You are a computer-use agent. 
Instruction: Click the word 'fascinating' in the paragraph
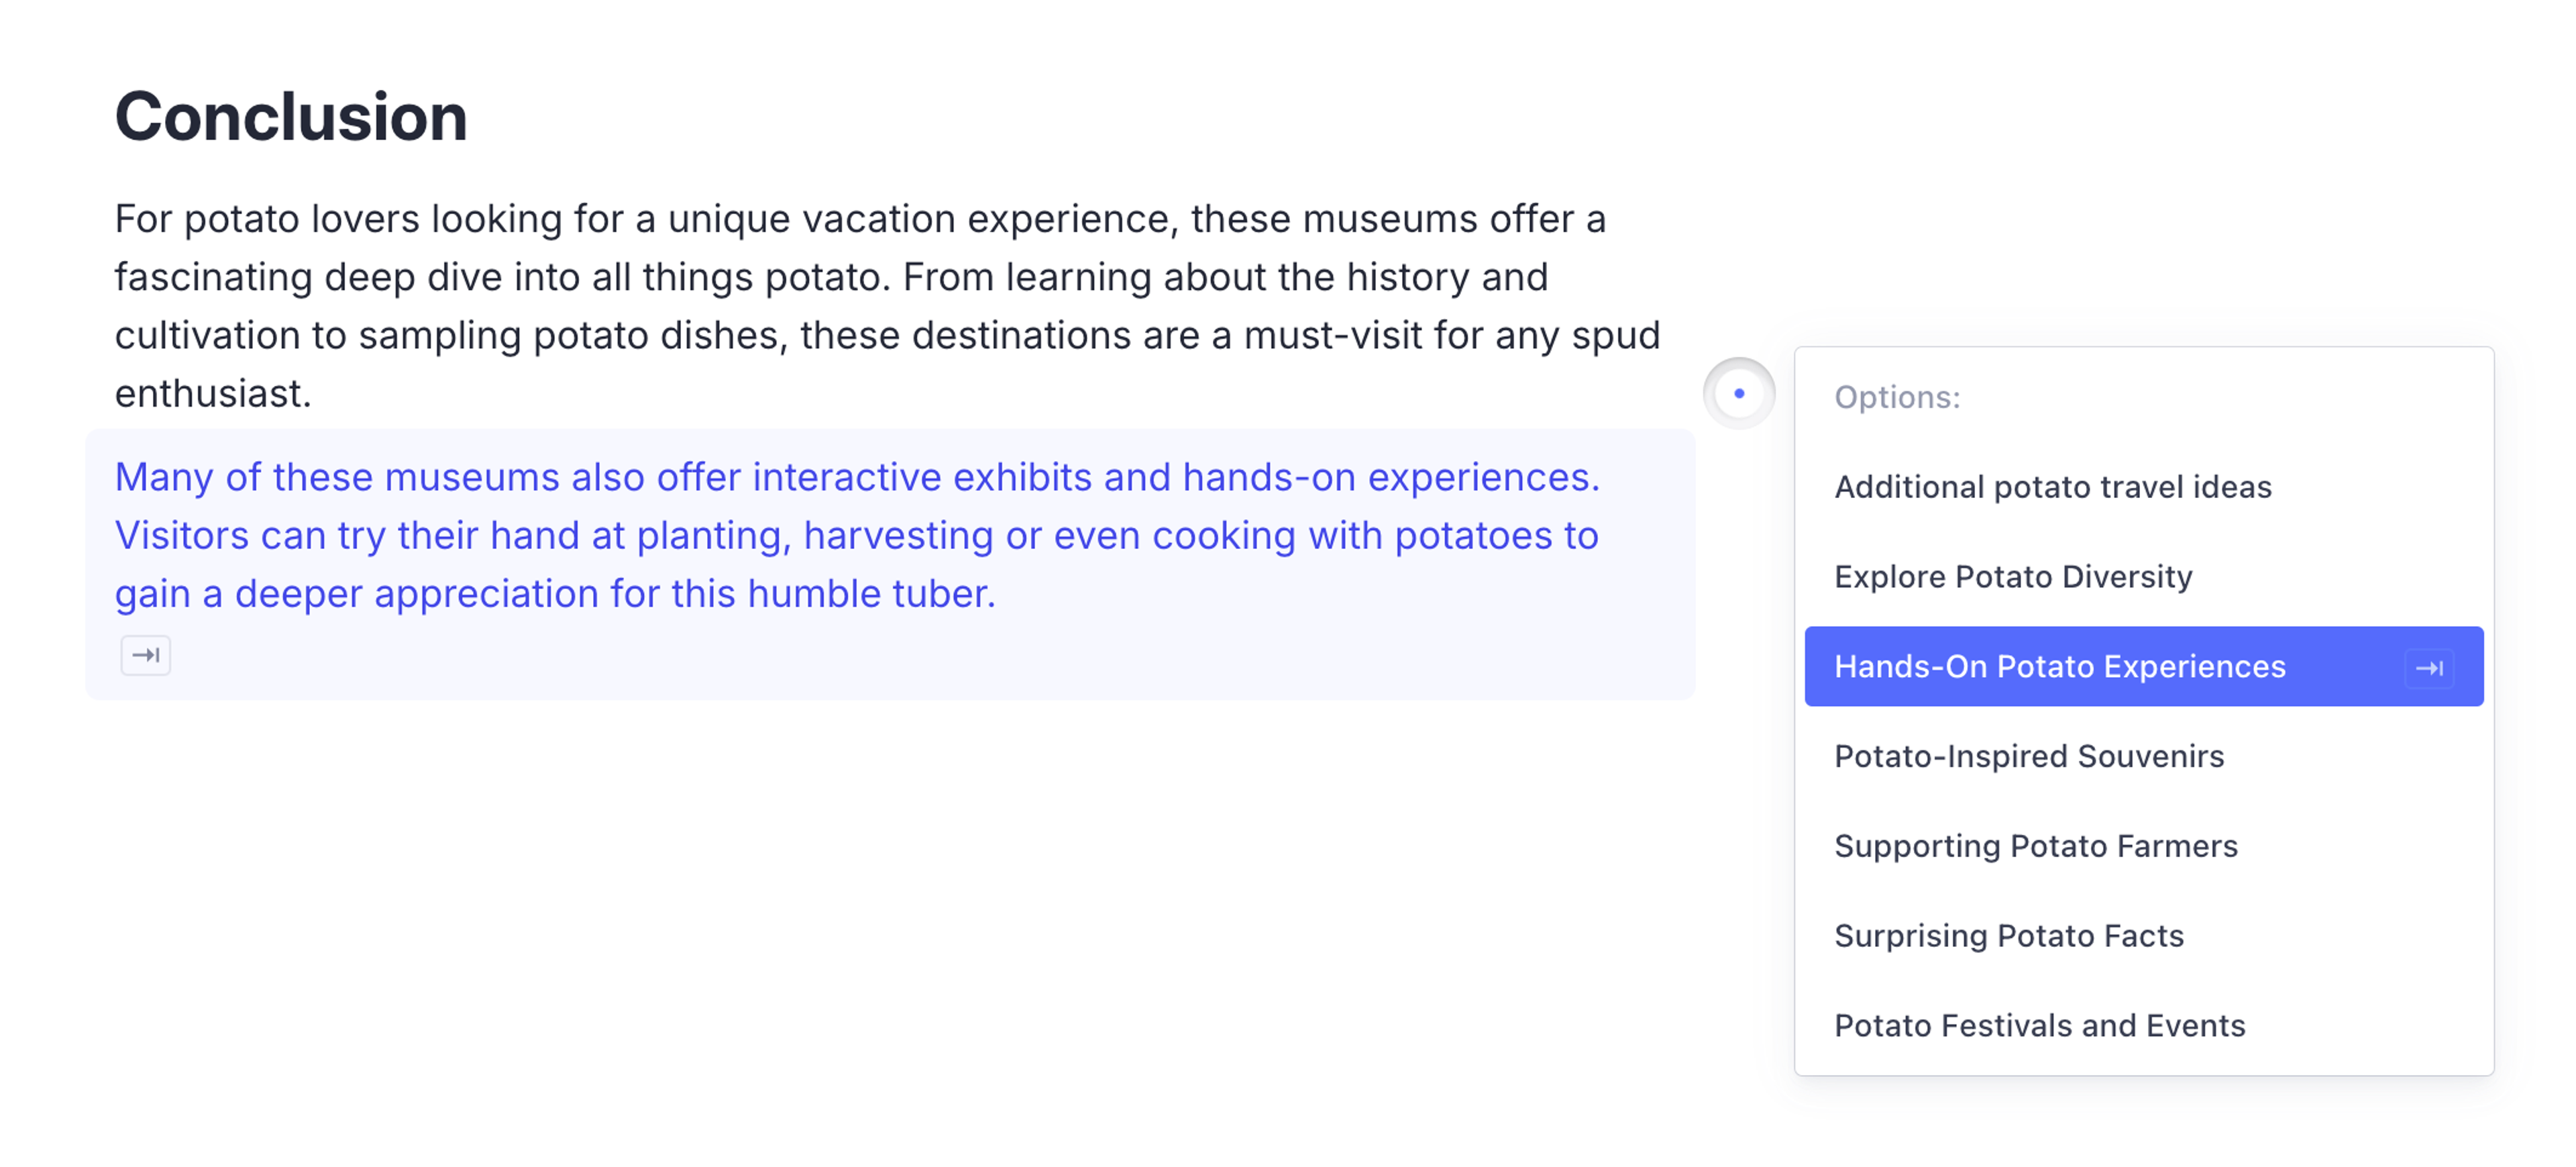click(213, 277)
